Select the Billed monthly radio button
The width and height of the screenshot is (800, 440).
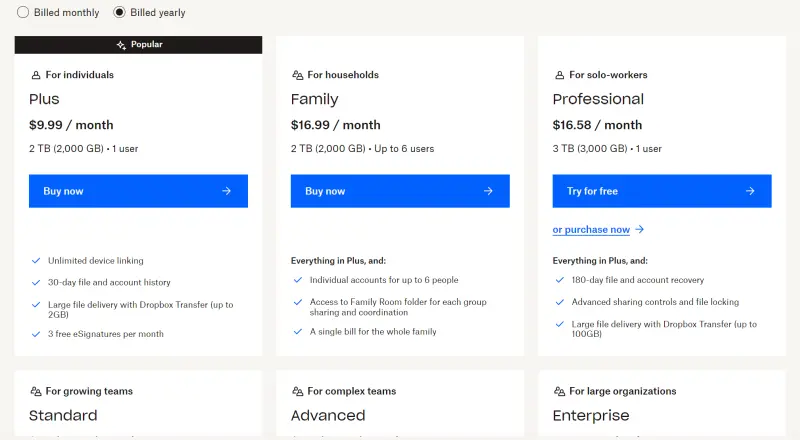coord(23,12)
